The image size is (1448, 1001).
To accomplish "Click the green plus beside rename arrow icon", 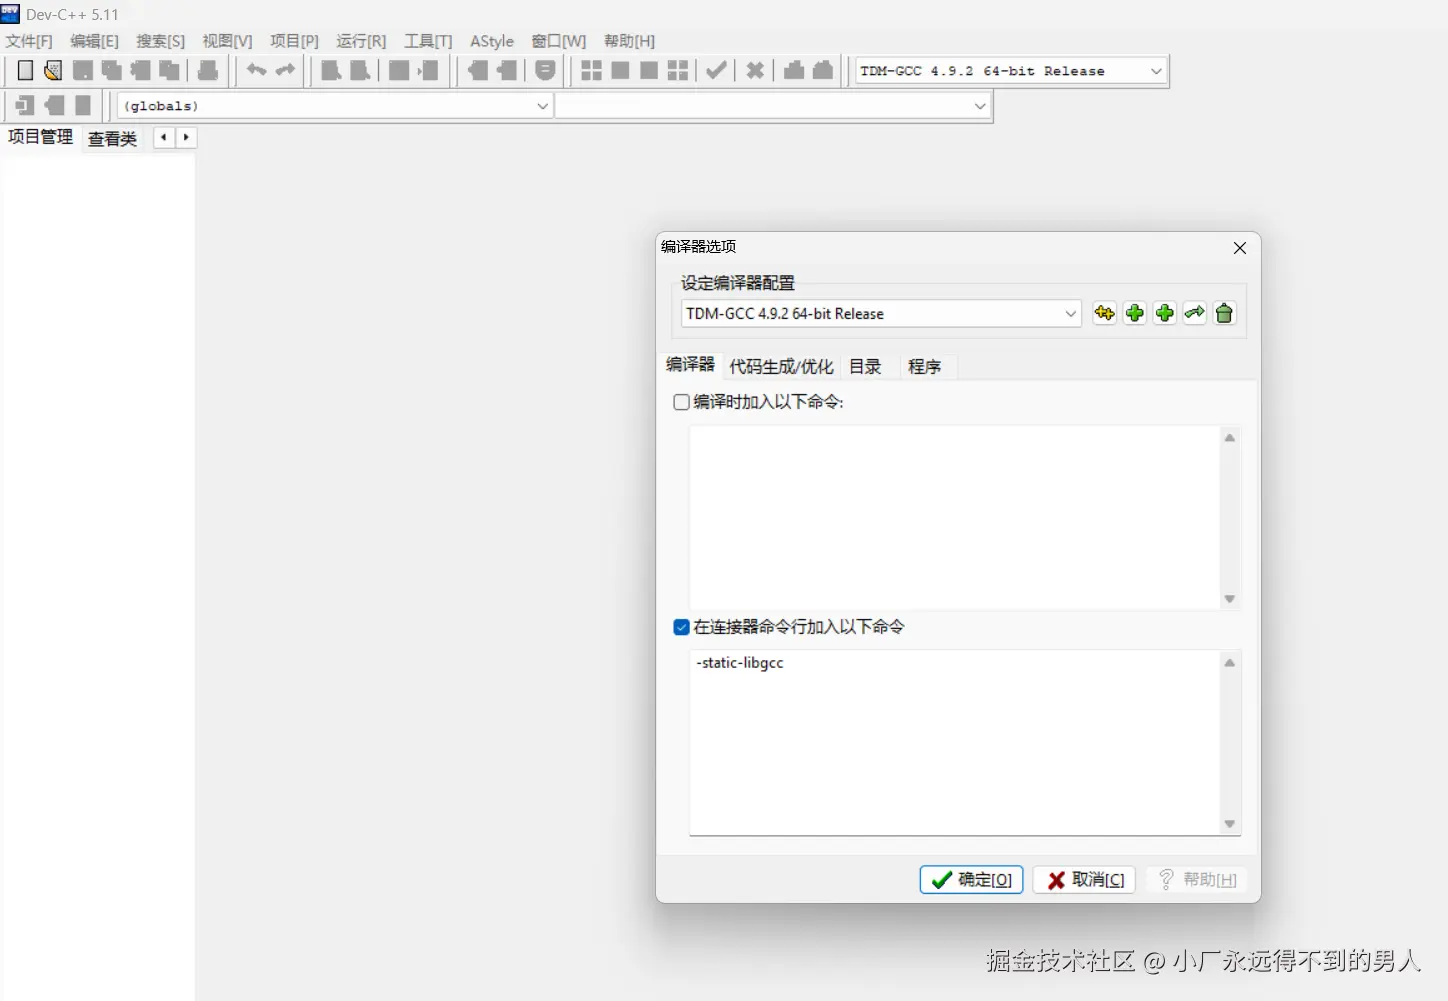I will pyautogui.click(x=1165, y=313).
